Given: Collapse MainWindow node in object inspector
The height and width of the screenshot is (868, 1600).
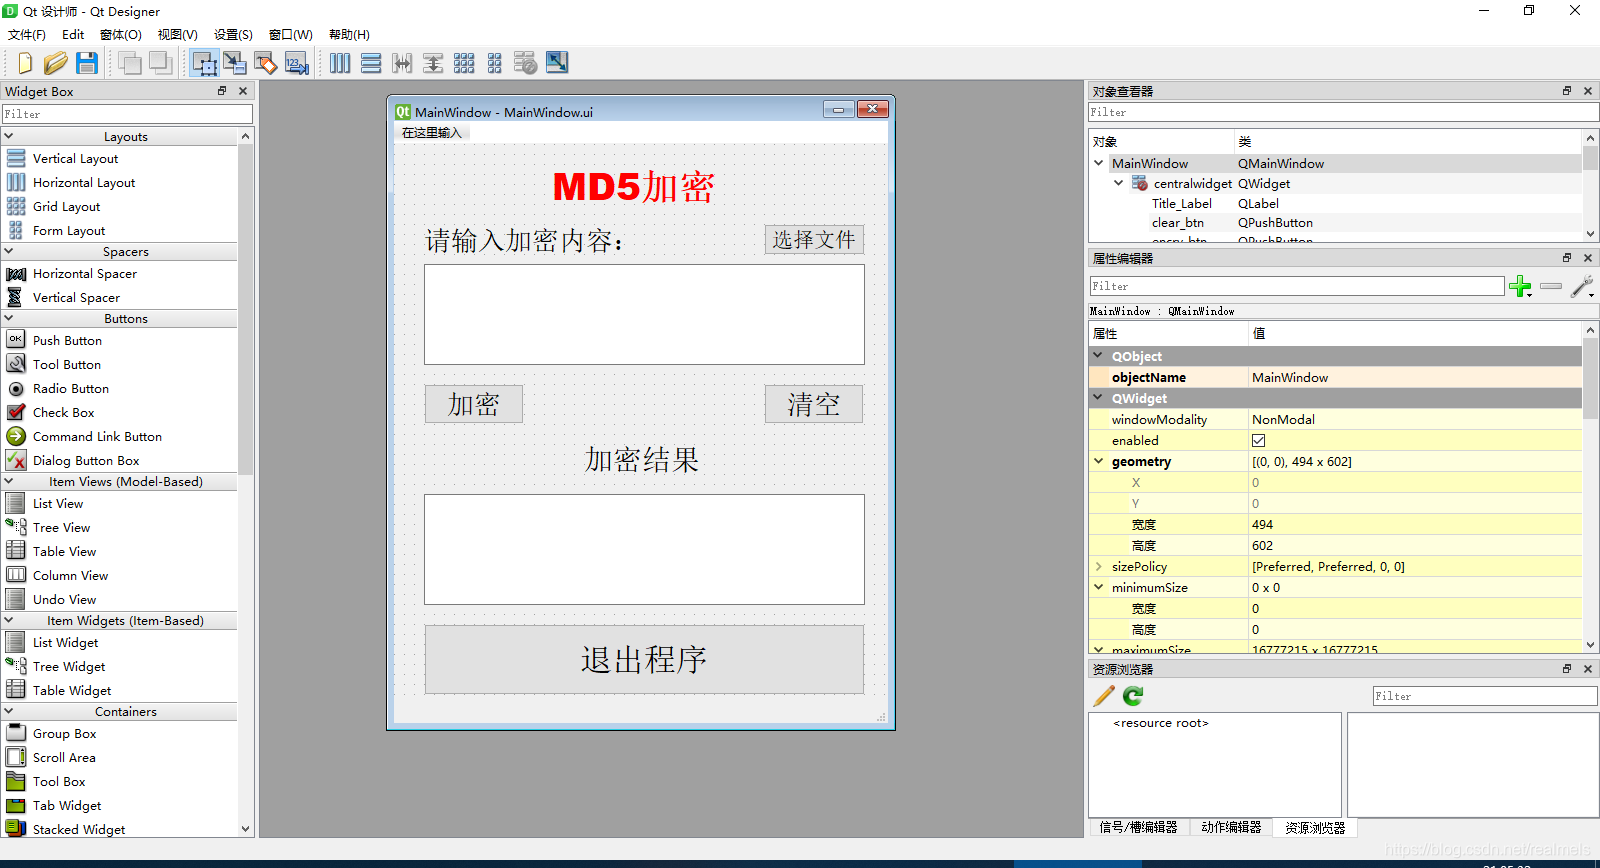Looking at the screenshot, I should click(1099, 163).
